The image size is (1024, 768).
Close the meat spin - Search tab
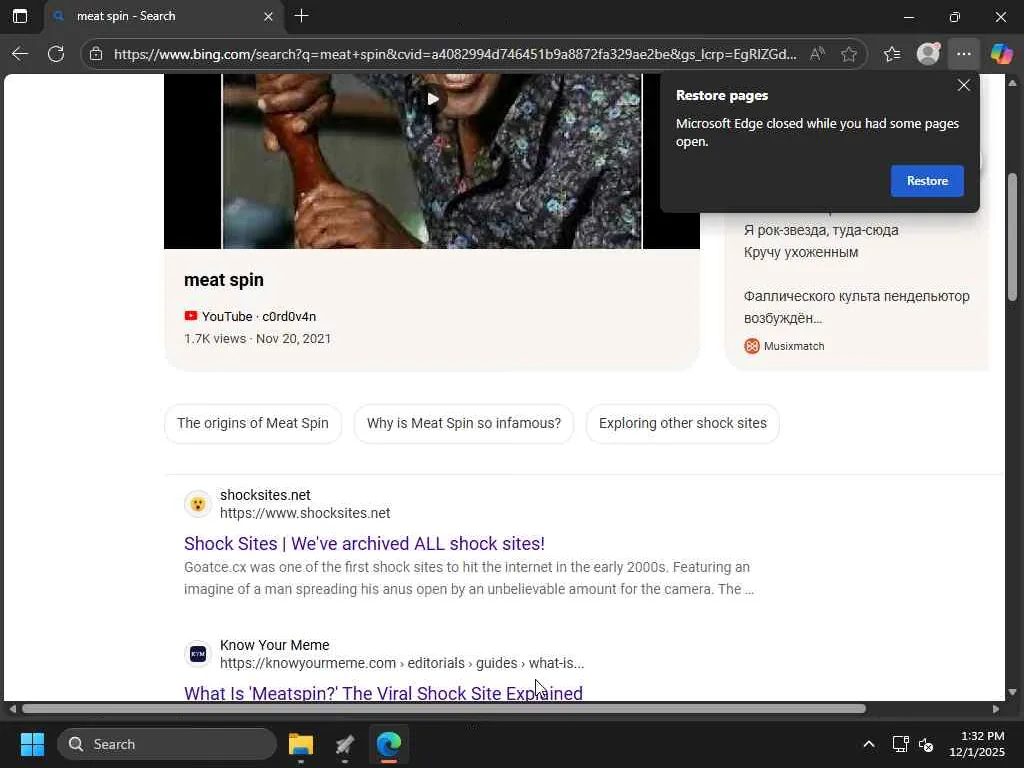268,16
